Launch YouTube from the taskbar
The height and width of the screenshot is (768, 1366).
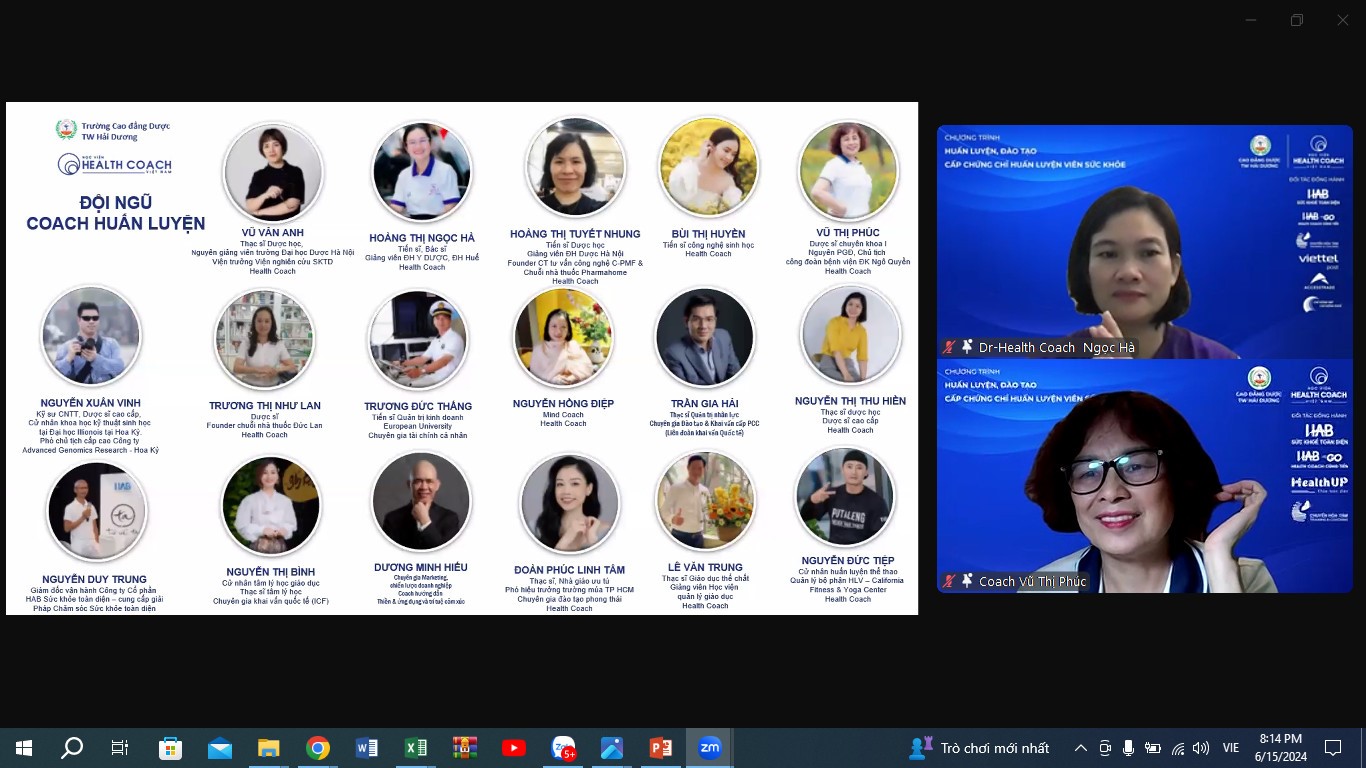point(514,748)
